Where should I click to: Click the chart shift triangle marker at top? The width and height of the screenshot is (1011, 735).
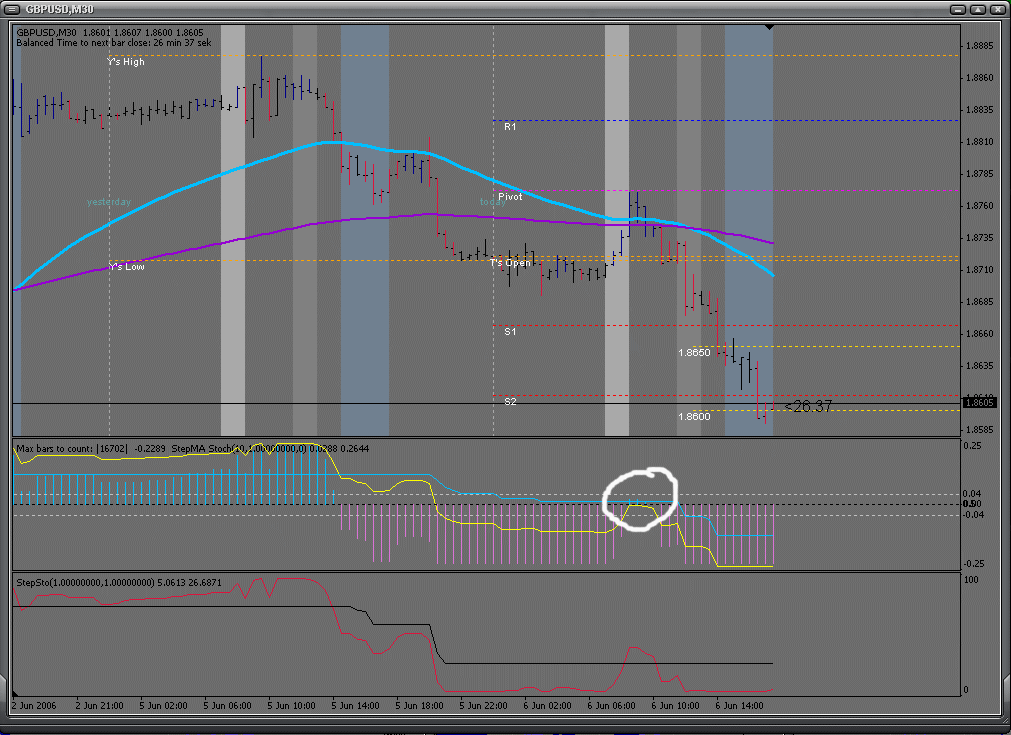click(x=769, y=28)
